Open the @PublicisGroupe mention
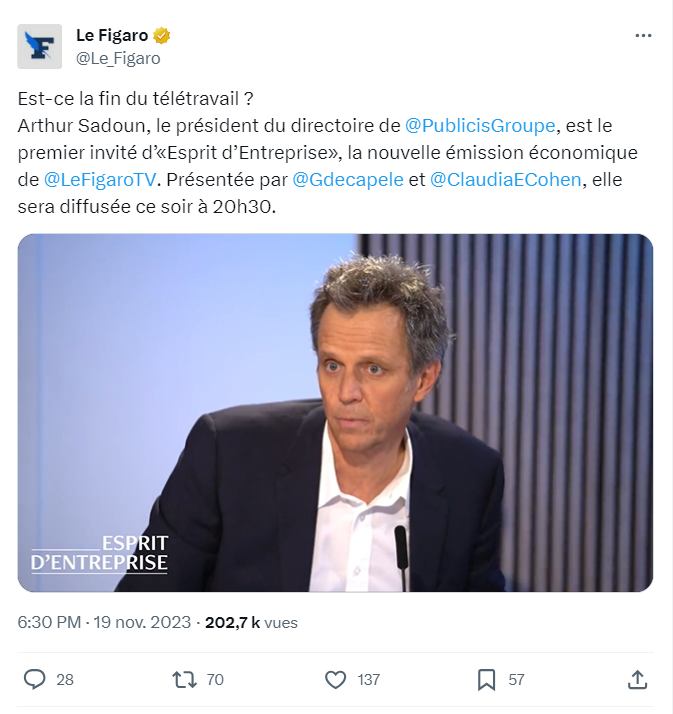 coord(480,126)
